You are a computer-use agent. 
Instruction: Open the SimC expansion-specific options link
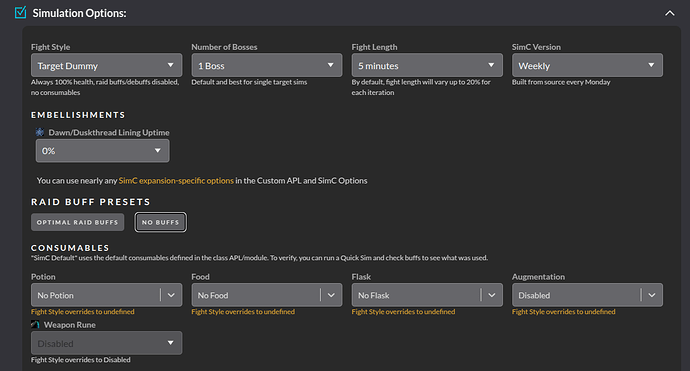point(176,180)
